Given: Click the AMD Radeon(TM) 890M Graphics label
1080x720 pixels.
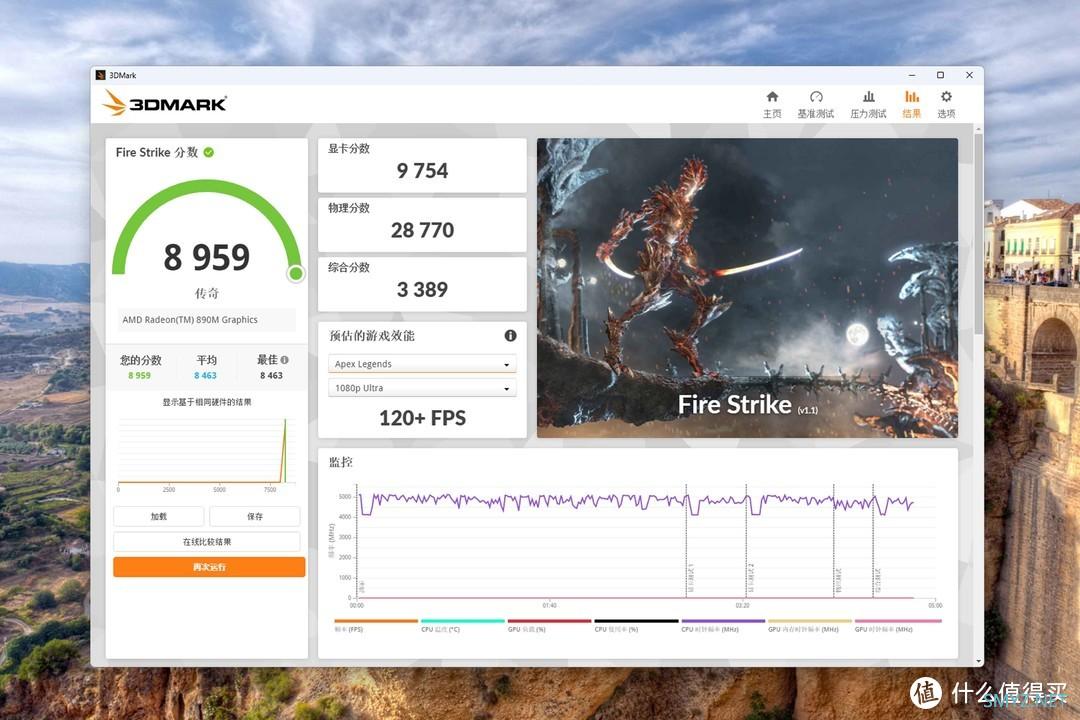Looking at the screenshot, I should point(190,320).
